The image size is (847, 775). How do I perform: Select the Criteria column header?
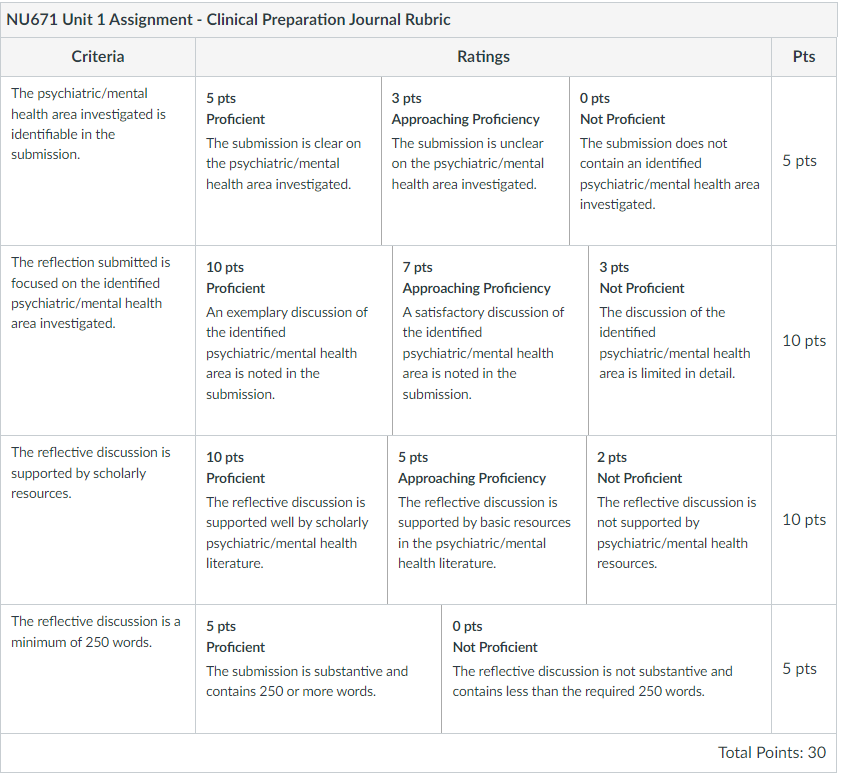[98, 57]
